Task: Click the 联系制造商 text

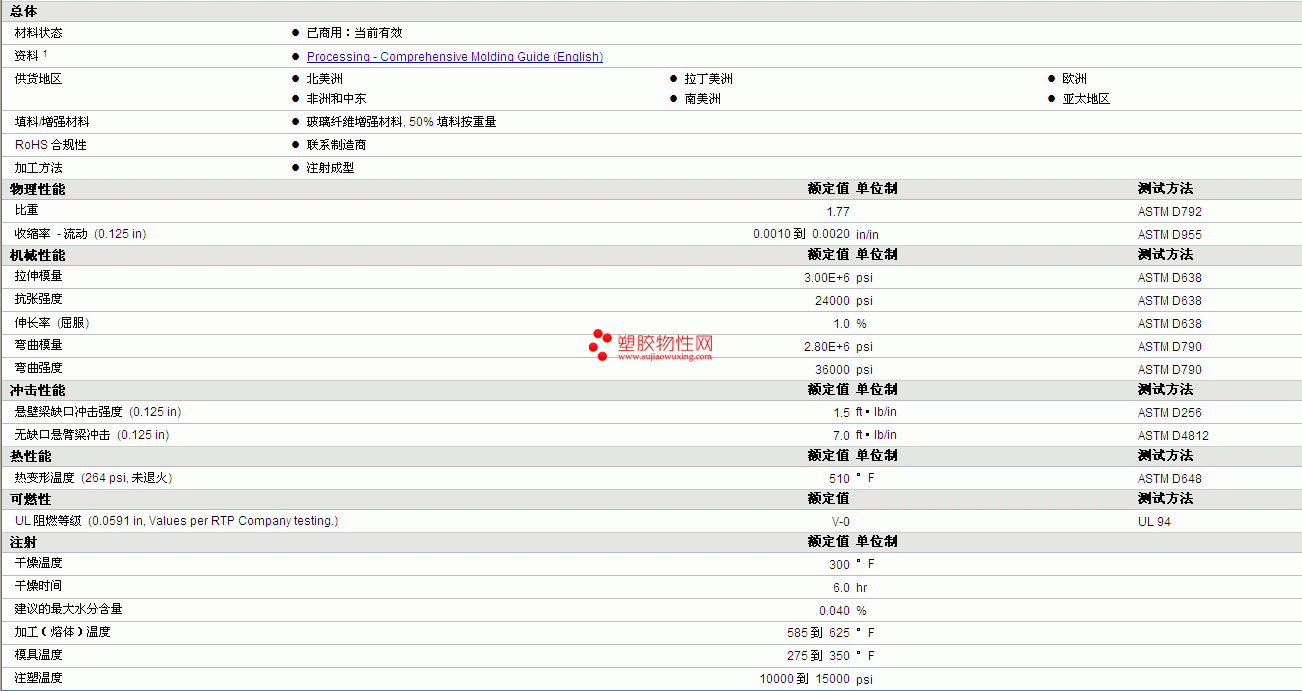Action: (x=337, y=145)
